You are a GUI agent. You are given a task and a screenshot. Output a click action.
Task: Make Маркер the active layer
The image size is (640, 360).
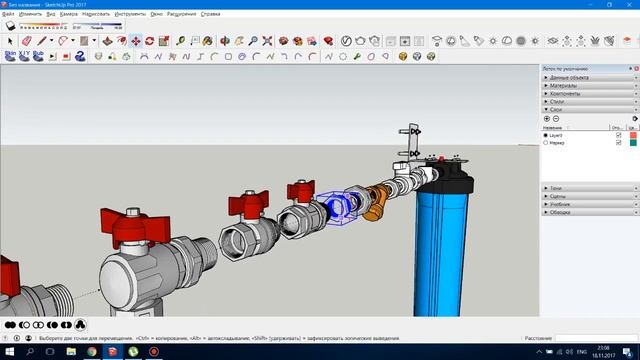[x=546, y=143]
